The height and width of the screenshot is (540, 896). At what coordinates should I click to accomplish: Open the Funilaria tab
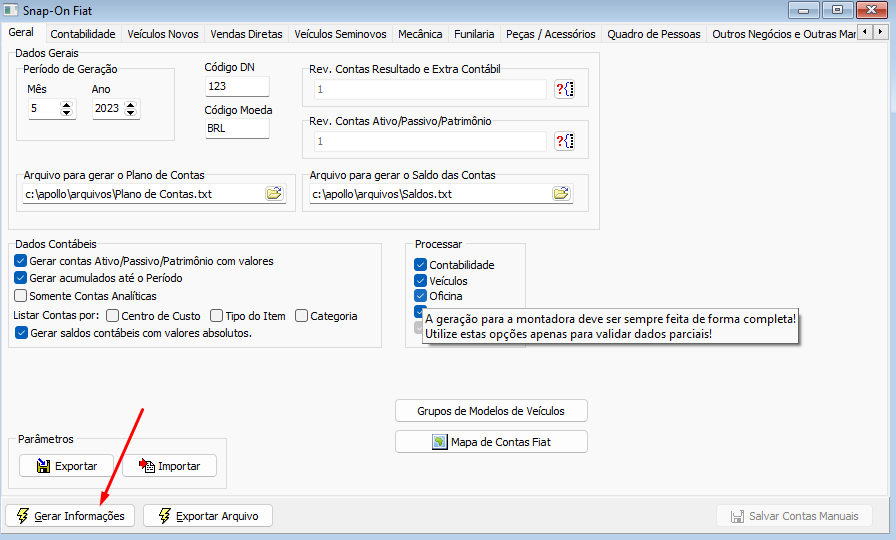click(x=474, y=34)
